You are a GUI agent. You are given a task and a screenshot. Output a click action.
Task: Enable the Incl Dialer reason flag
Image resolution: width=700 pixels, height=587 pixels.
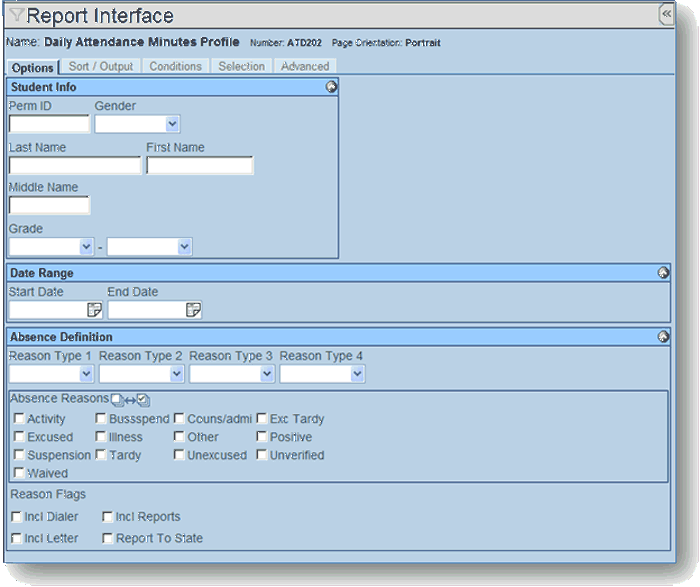pyautogui.click(x=16, y=517)
